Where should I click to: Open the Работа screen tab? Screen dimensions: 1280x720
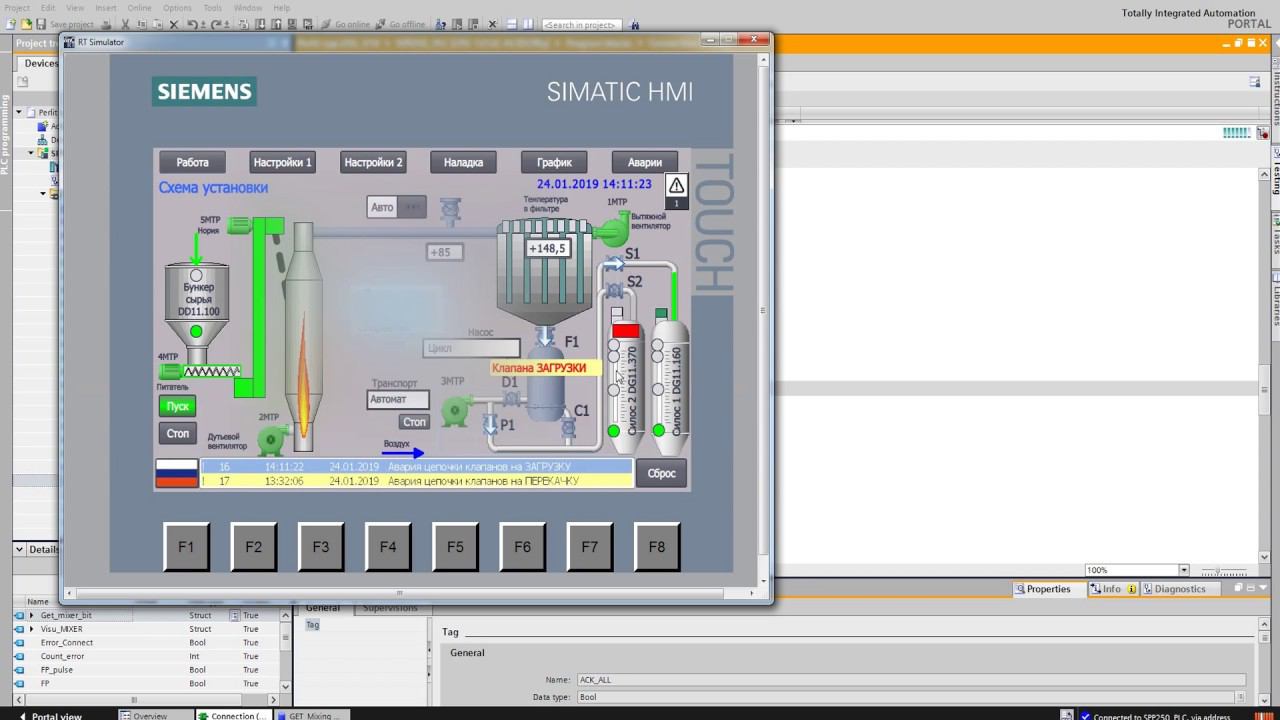coord(193,162)
